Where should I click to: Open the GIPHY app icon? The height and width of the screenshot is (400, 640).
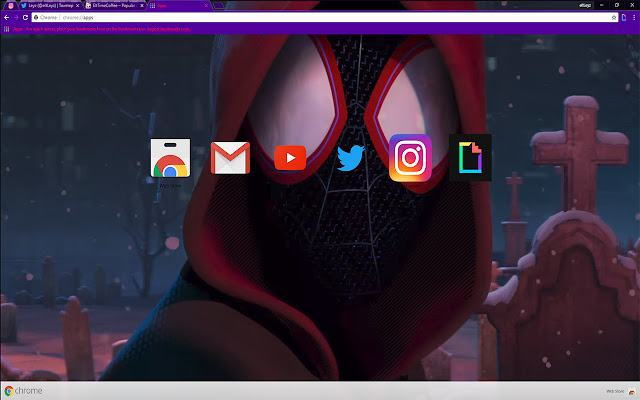pos(470,158)
